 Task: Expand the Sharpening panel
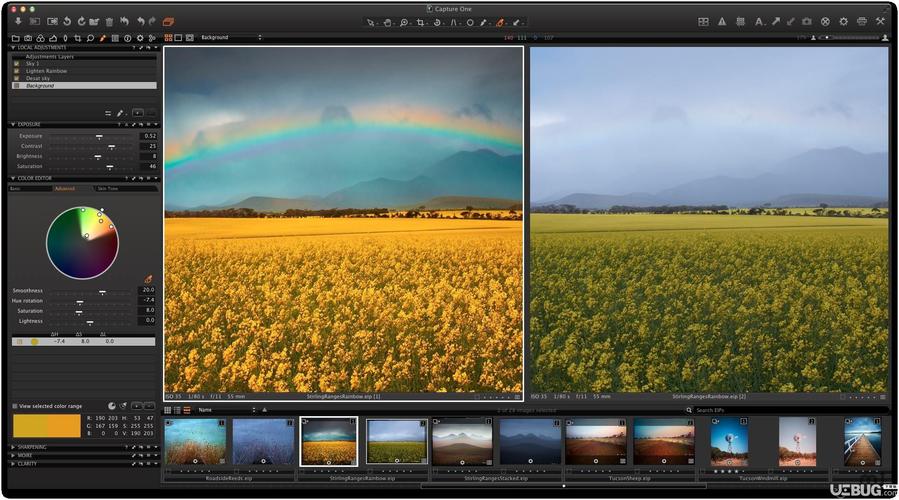pyautogui.click(x=13, y=447)
